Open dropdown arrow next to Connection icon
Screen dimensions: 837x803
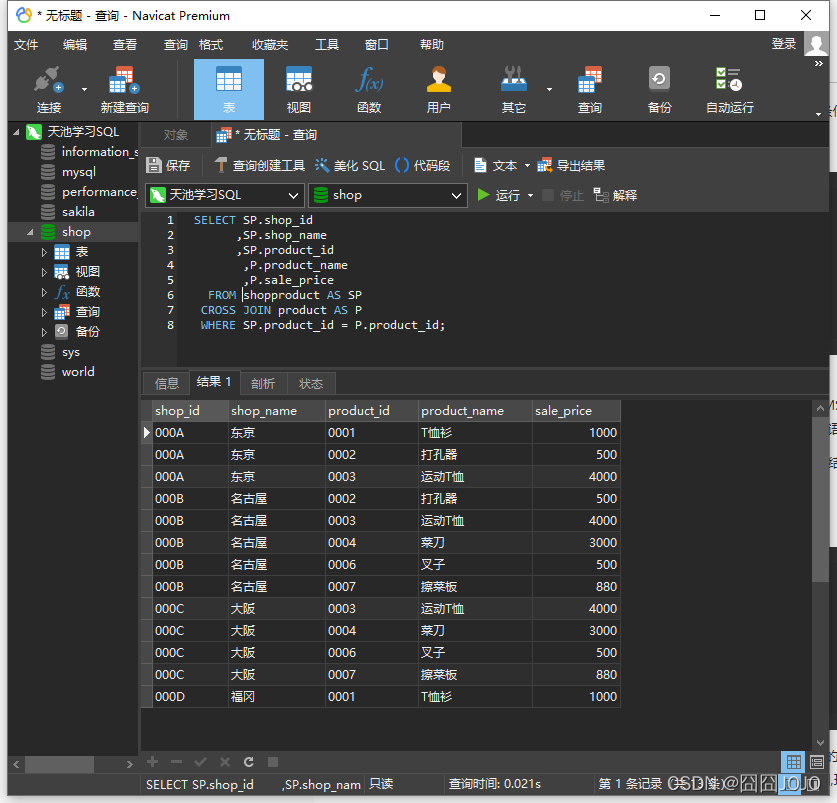coord(84,89)
